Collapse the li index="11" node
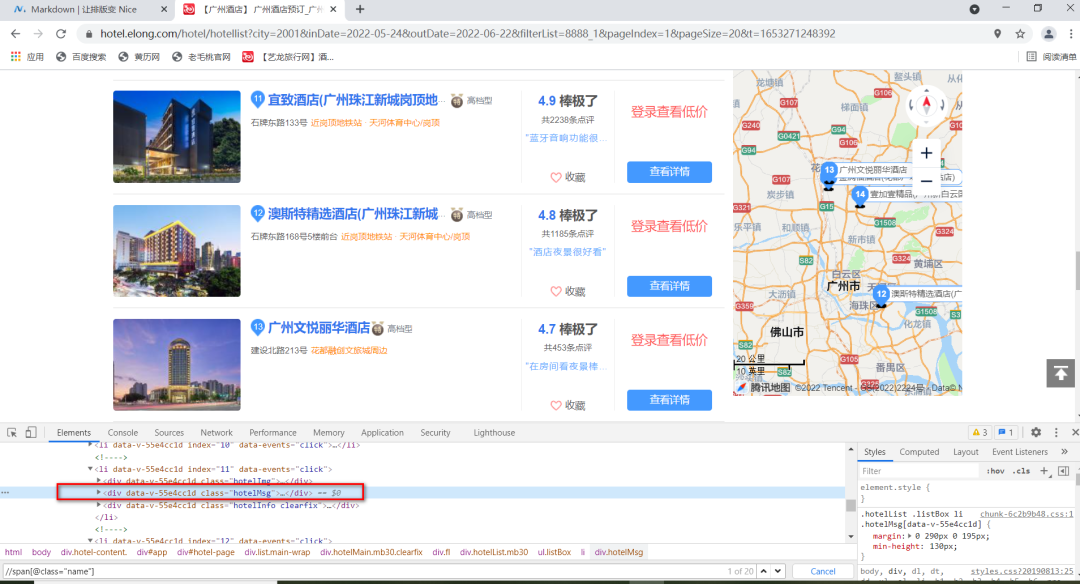This screenshot has width=1080, height=584. (90, 469)
